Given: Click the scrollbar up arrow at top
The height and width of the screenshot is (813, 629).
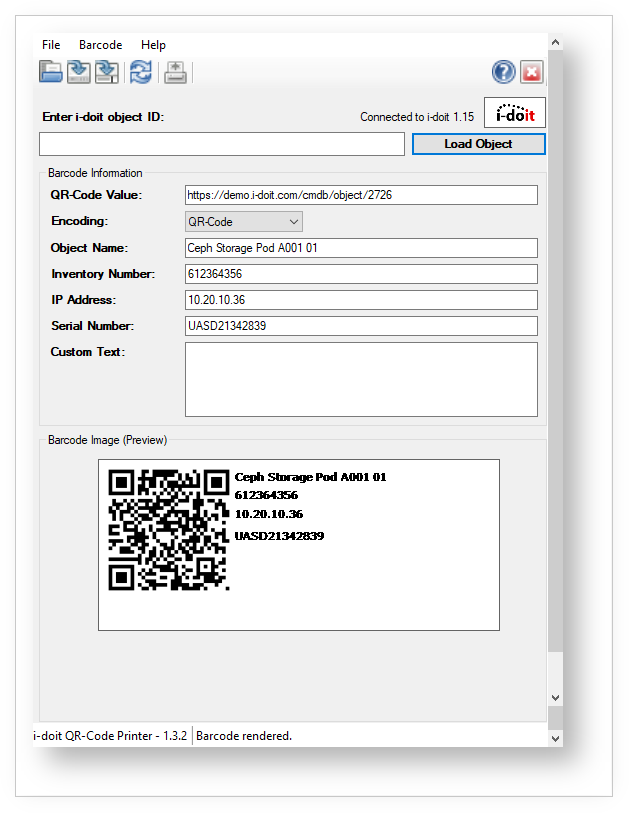Looking at the screenshot, I should click(x=555, y=43).
